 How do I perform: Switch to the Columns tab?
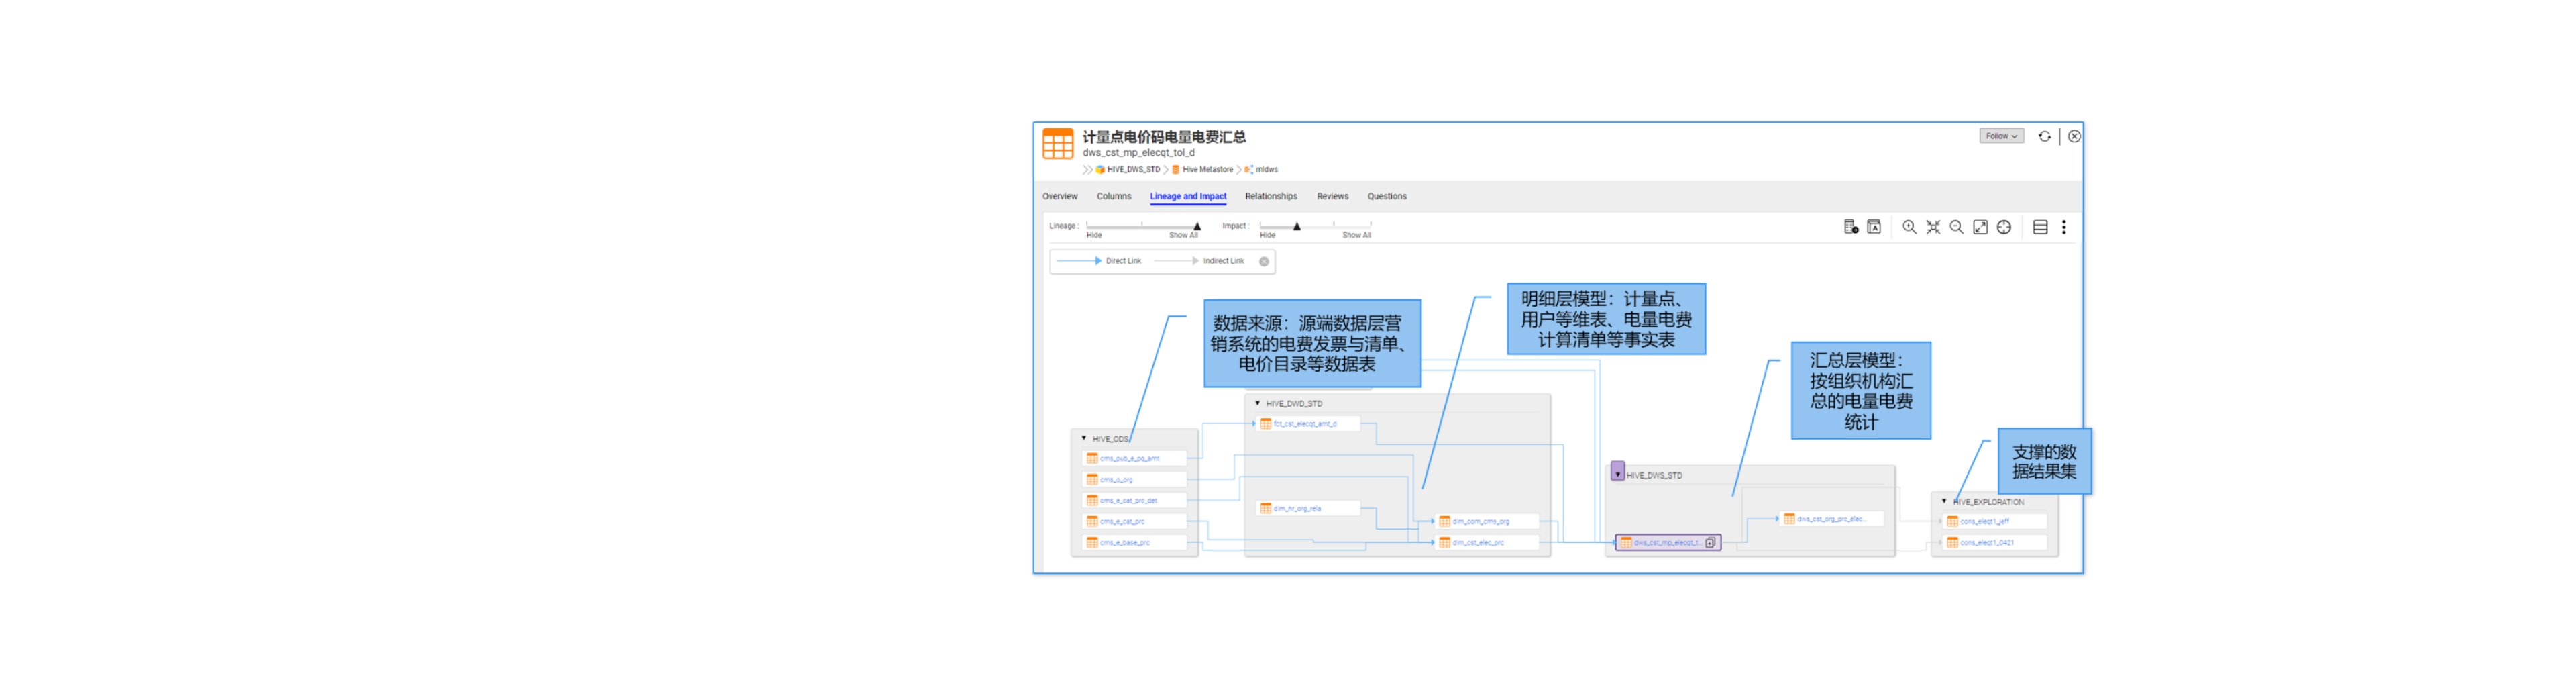[1113, 196]
